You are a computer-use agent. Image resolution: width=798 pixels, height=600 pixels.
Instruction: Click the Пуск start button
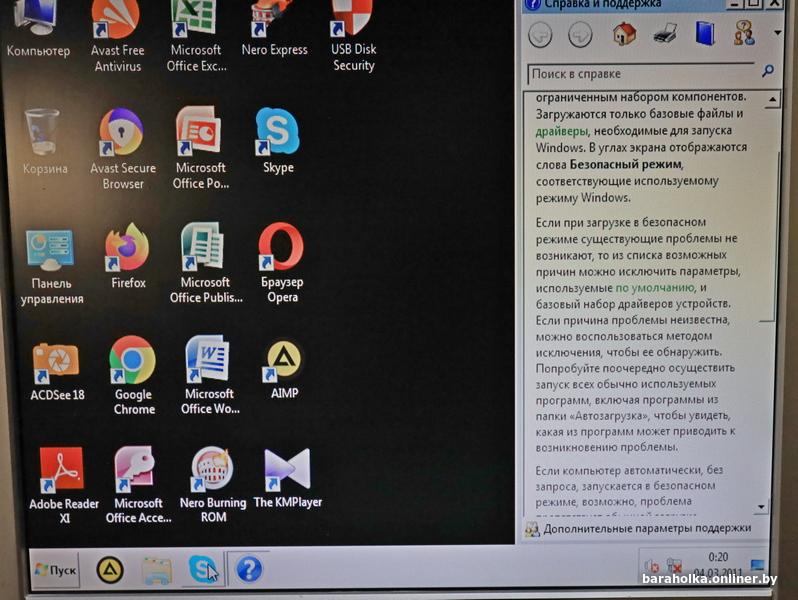(x=55, y=569)
